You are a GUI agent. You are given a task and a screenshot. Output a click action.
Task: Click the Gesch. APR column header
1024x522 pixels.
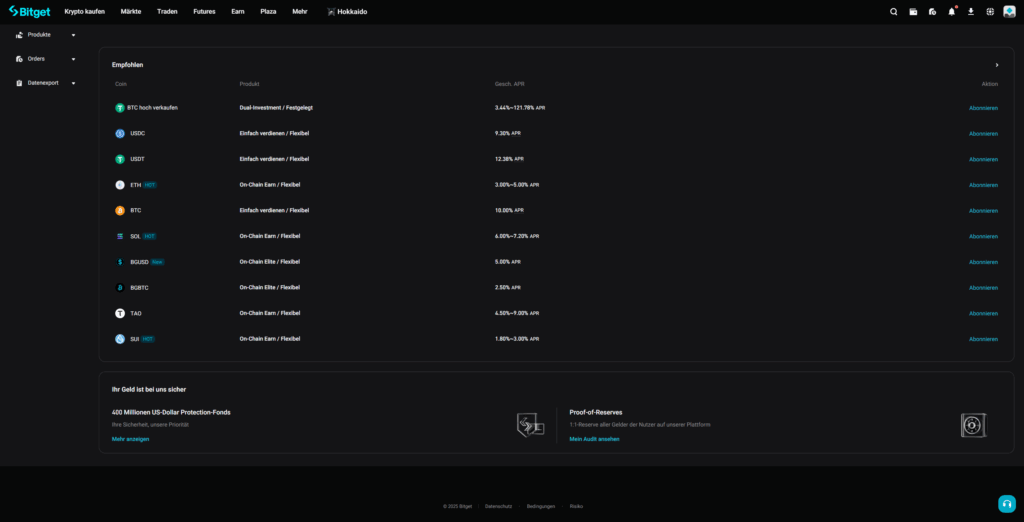tap(509, 84)
